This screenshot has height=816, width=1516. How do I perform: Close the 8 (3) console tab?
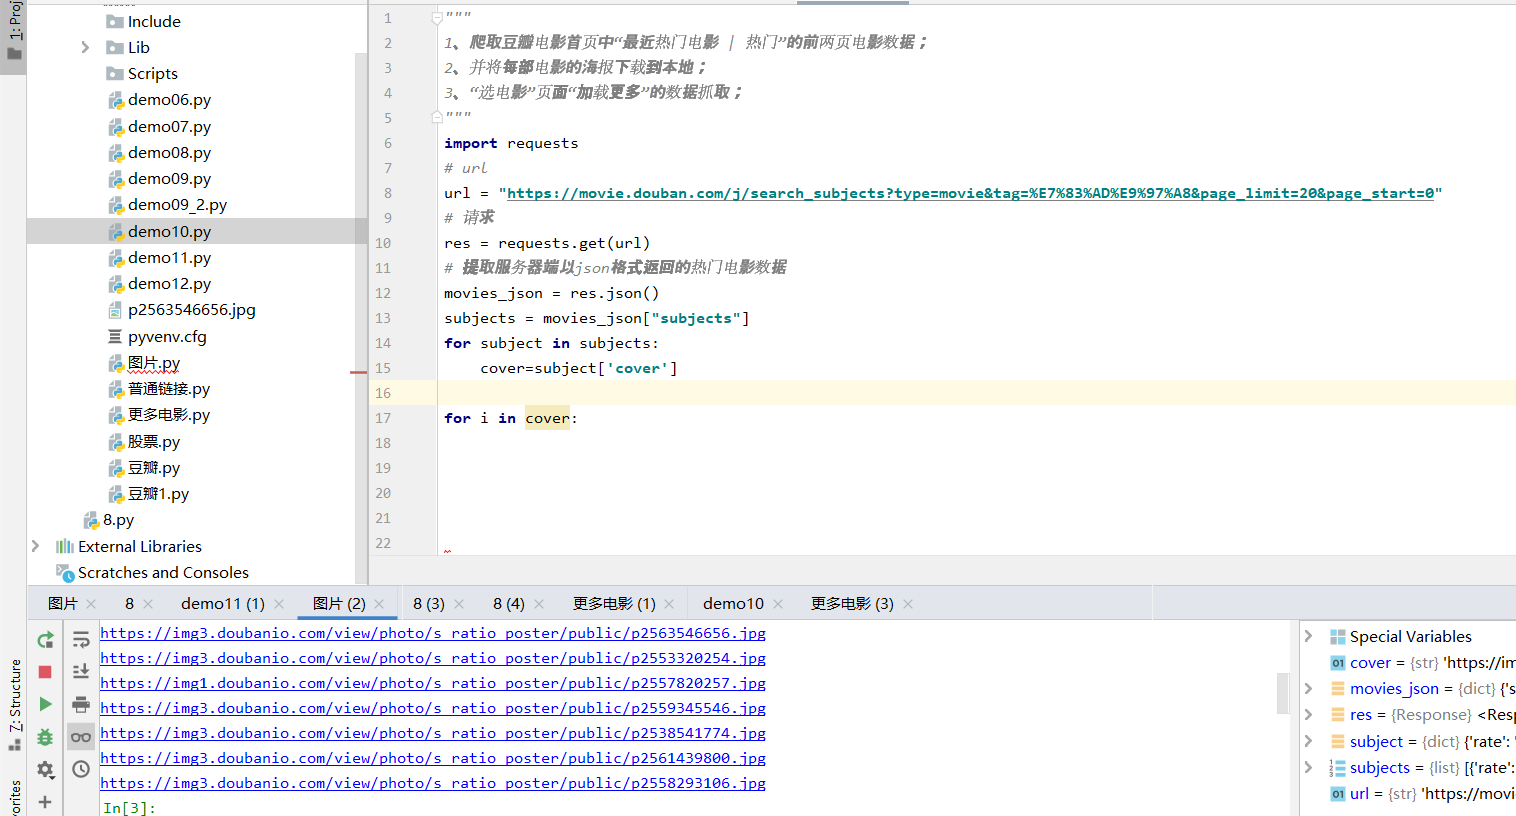pos(459,604)
